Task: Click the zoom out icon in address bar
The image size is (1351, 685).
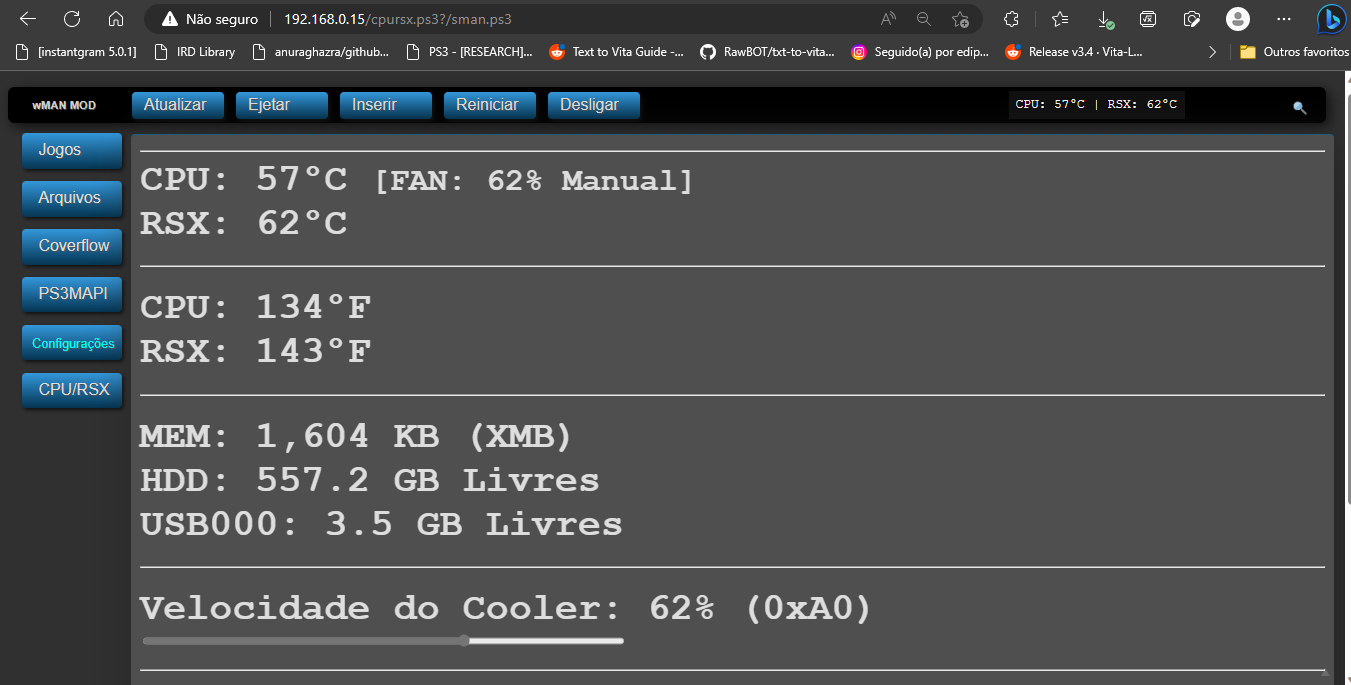Action: coord(923,18)
